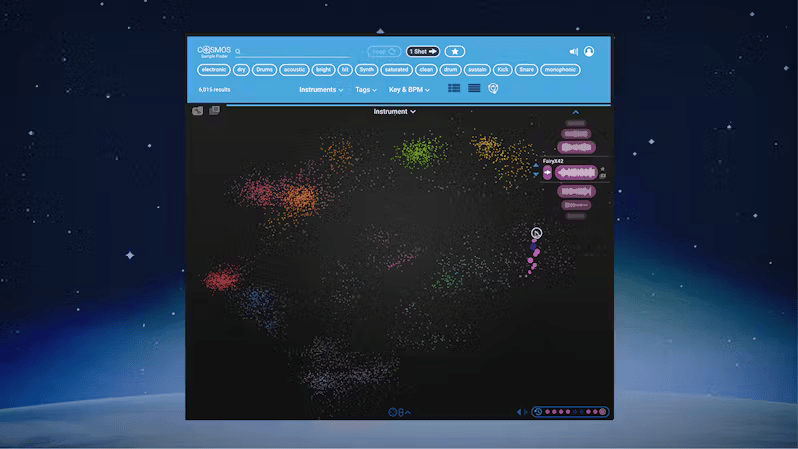Play the FairyX42 waveform
The width and height of the screenshot is (798, 449).
pyautogui.click(x=576, y=173)
